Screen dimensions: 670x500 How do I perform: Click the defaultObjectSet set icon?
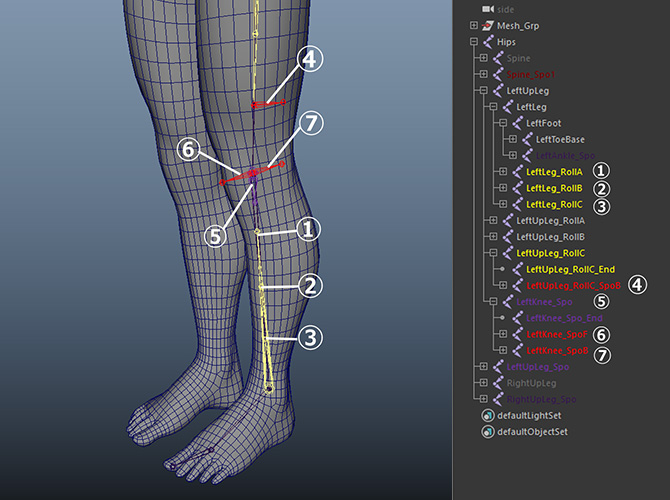pyautogui.click(x=489, y=432)
